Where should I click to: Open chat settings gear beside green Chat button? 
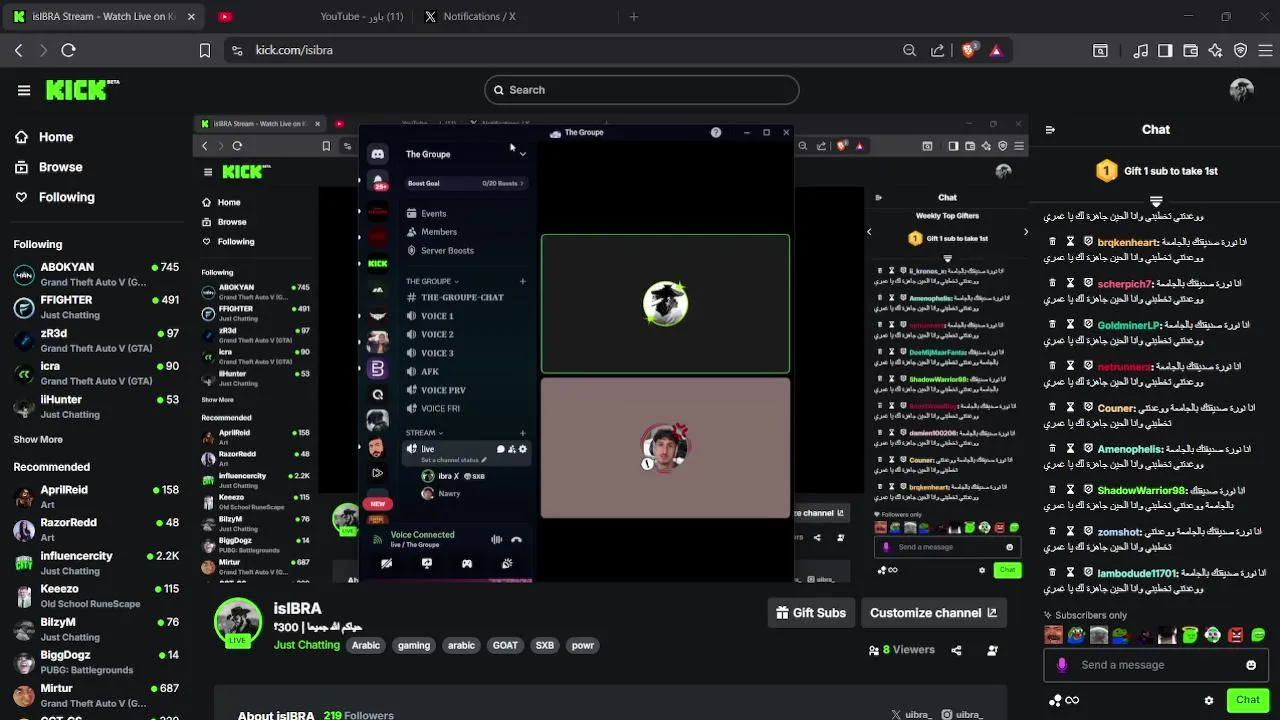(1209, 701)
